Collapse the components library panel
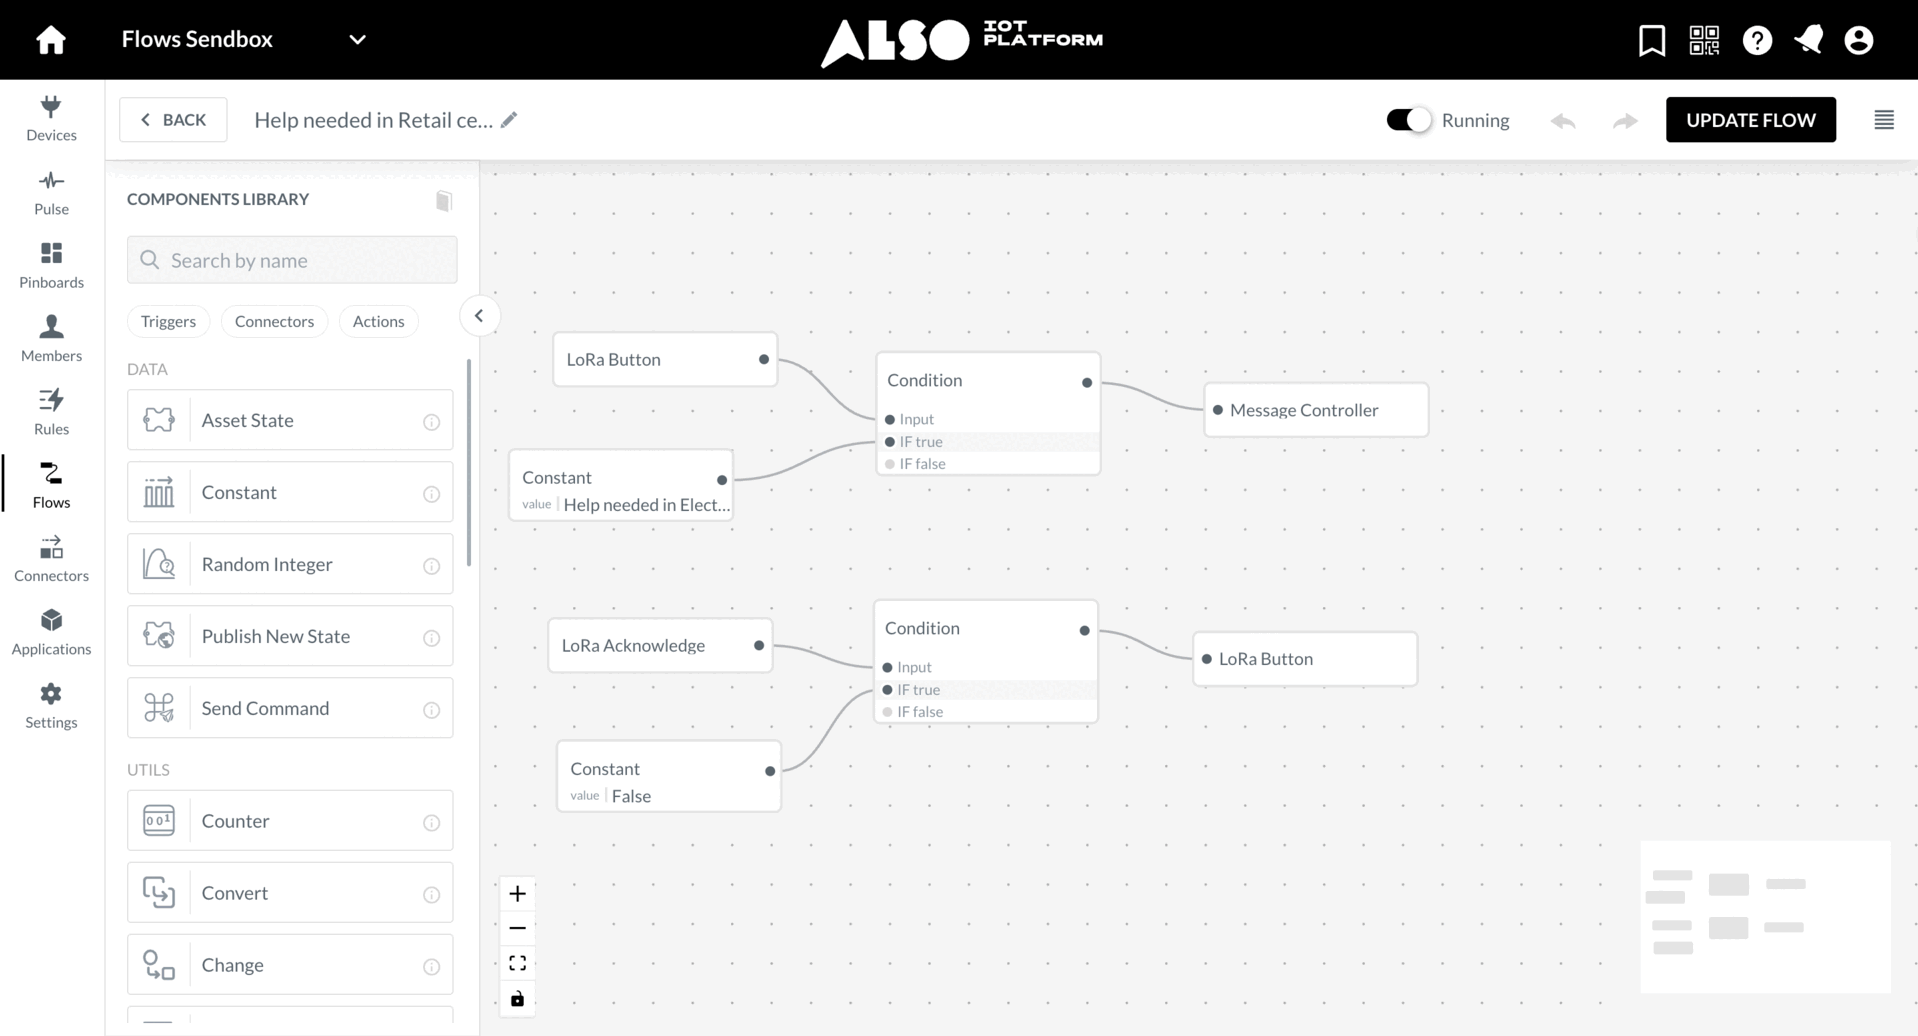The image size is (1918, 1036). (479, 316)
